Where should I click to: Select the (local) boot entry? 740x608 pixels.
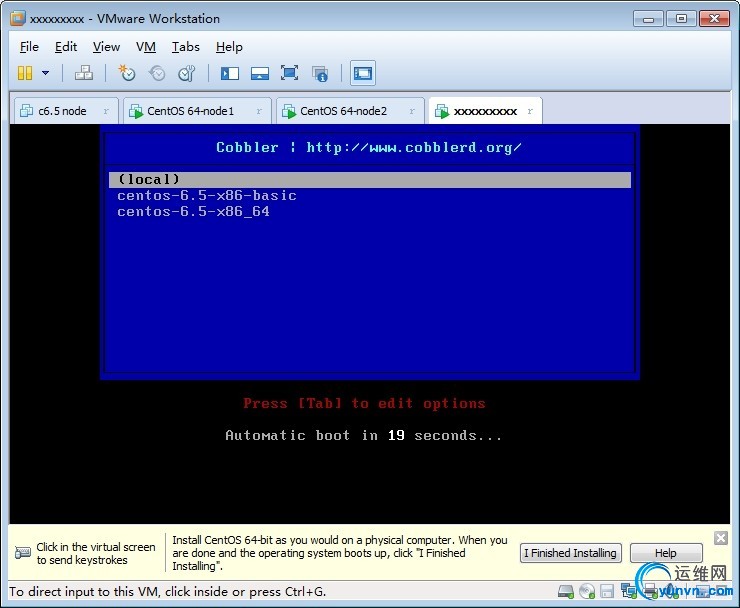pos(370,179)
